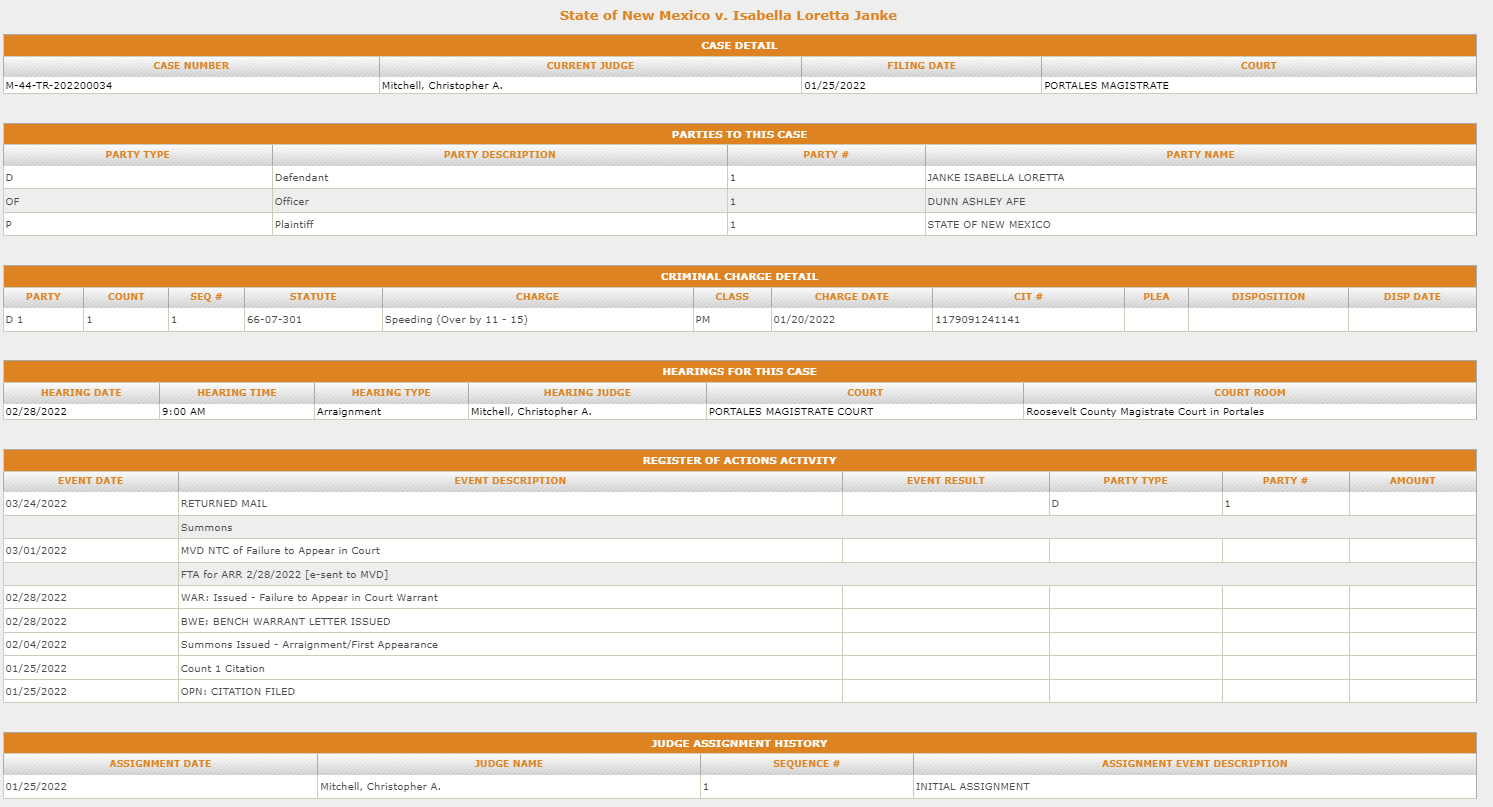Click the 'D 1' party cell in charges
This screenshot has height=807, width=1493.
pyautogui.click(x=43, y=320)
